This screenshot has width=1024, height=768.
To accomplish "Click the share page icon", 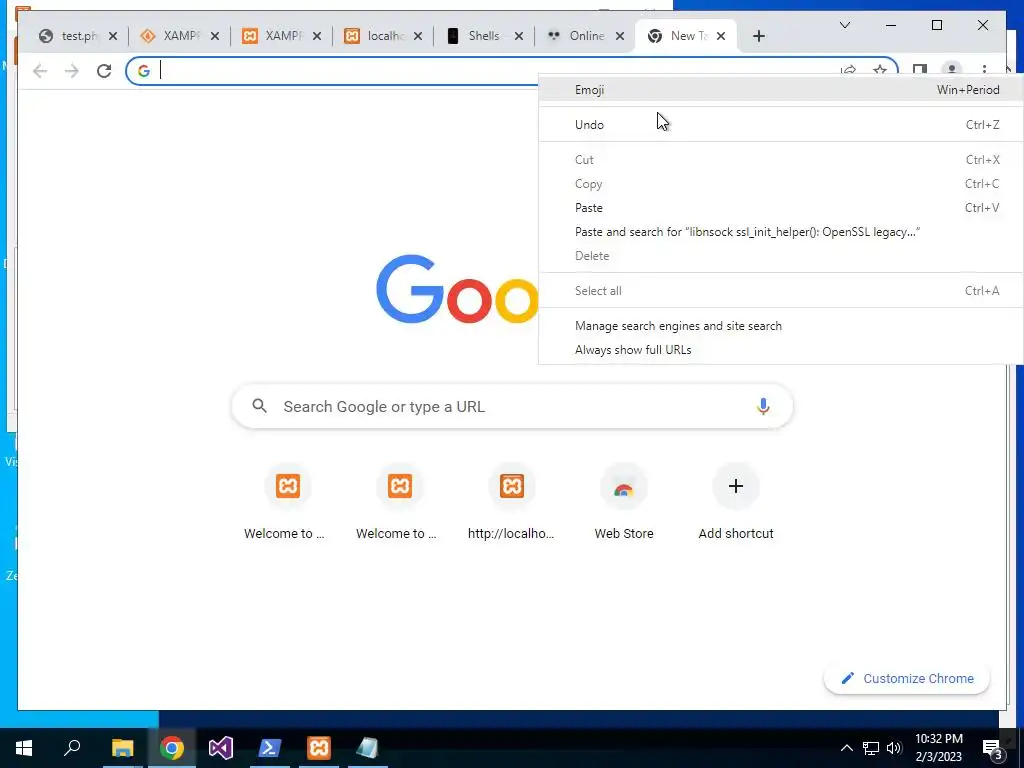I will [x=848, y=69].
